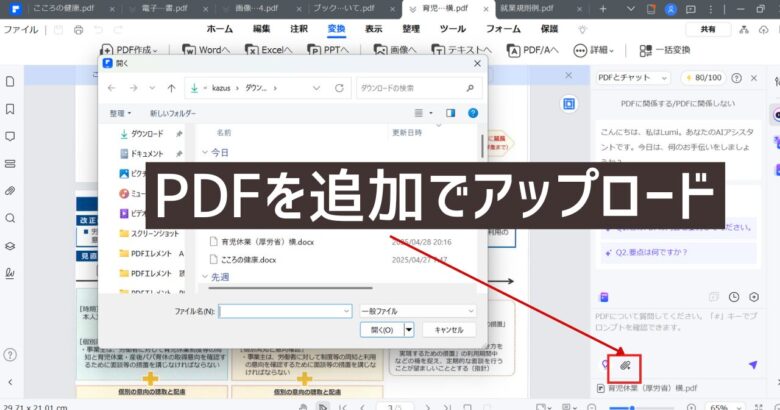Open 一括変換 batch conversion

point(665,50)
